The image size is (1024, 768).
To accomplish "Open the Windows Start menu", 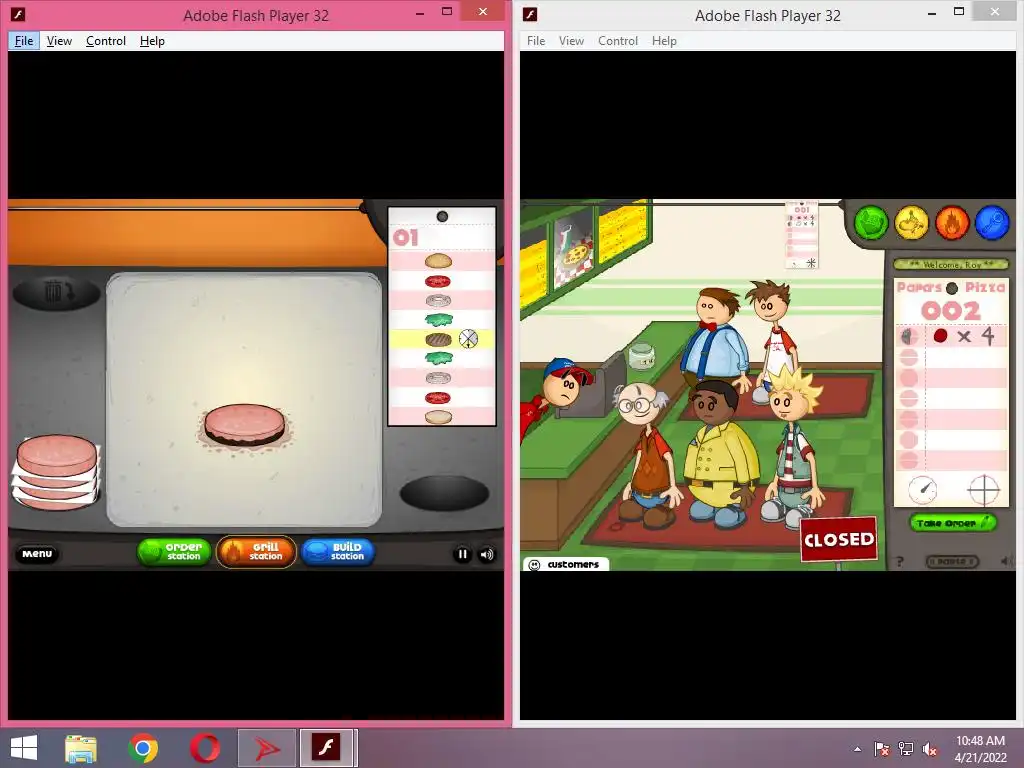I will 24,748.
